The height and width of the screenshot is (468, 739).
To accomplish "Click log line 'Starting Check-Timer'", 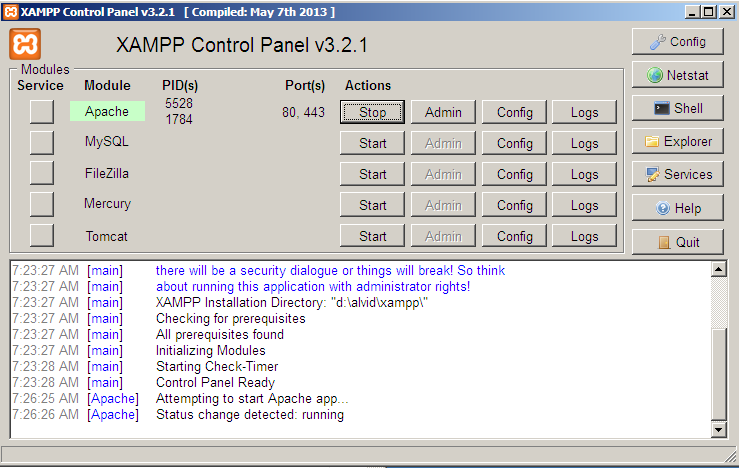I will (x=217, y=366).
